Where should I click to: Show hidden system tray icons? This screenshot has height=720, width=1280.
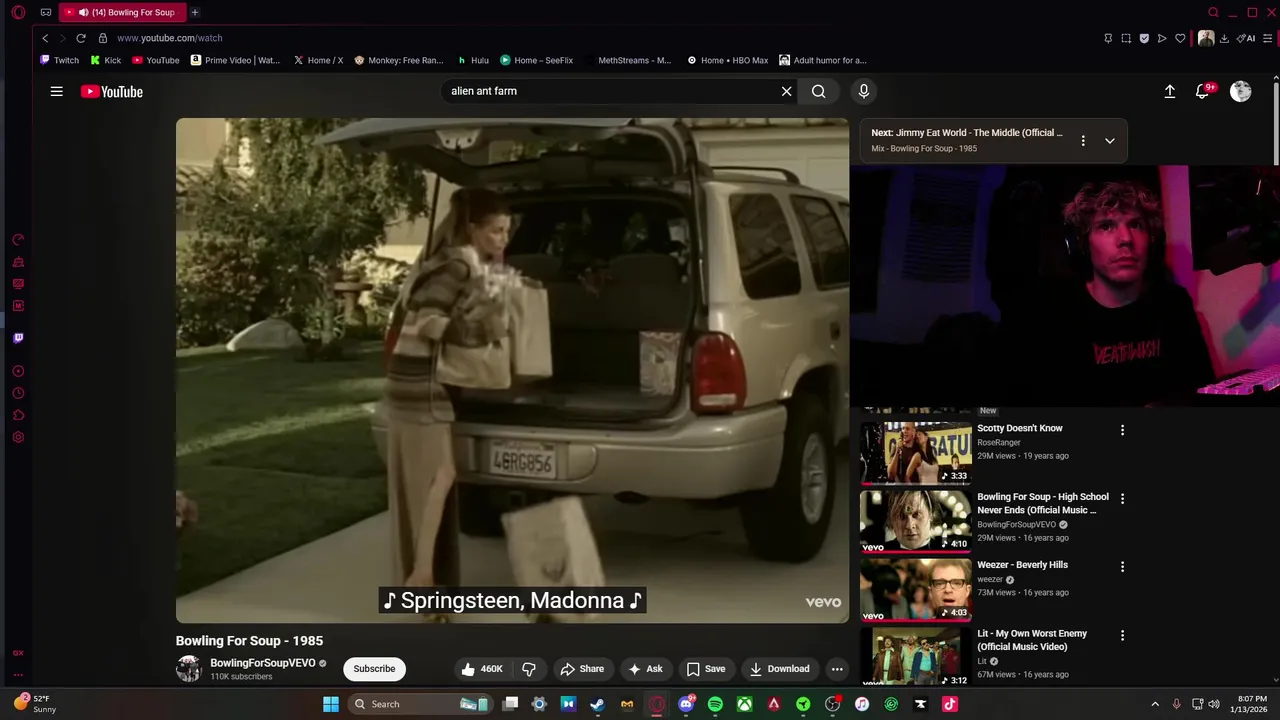click(x=1155, y=704)
